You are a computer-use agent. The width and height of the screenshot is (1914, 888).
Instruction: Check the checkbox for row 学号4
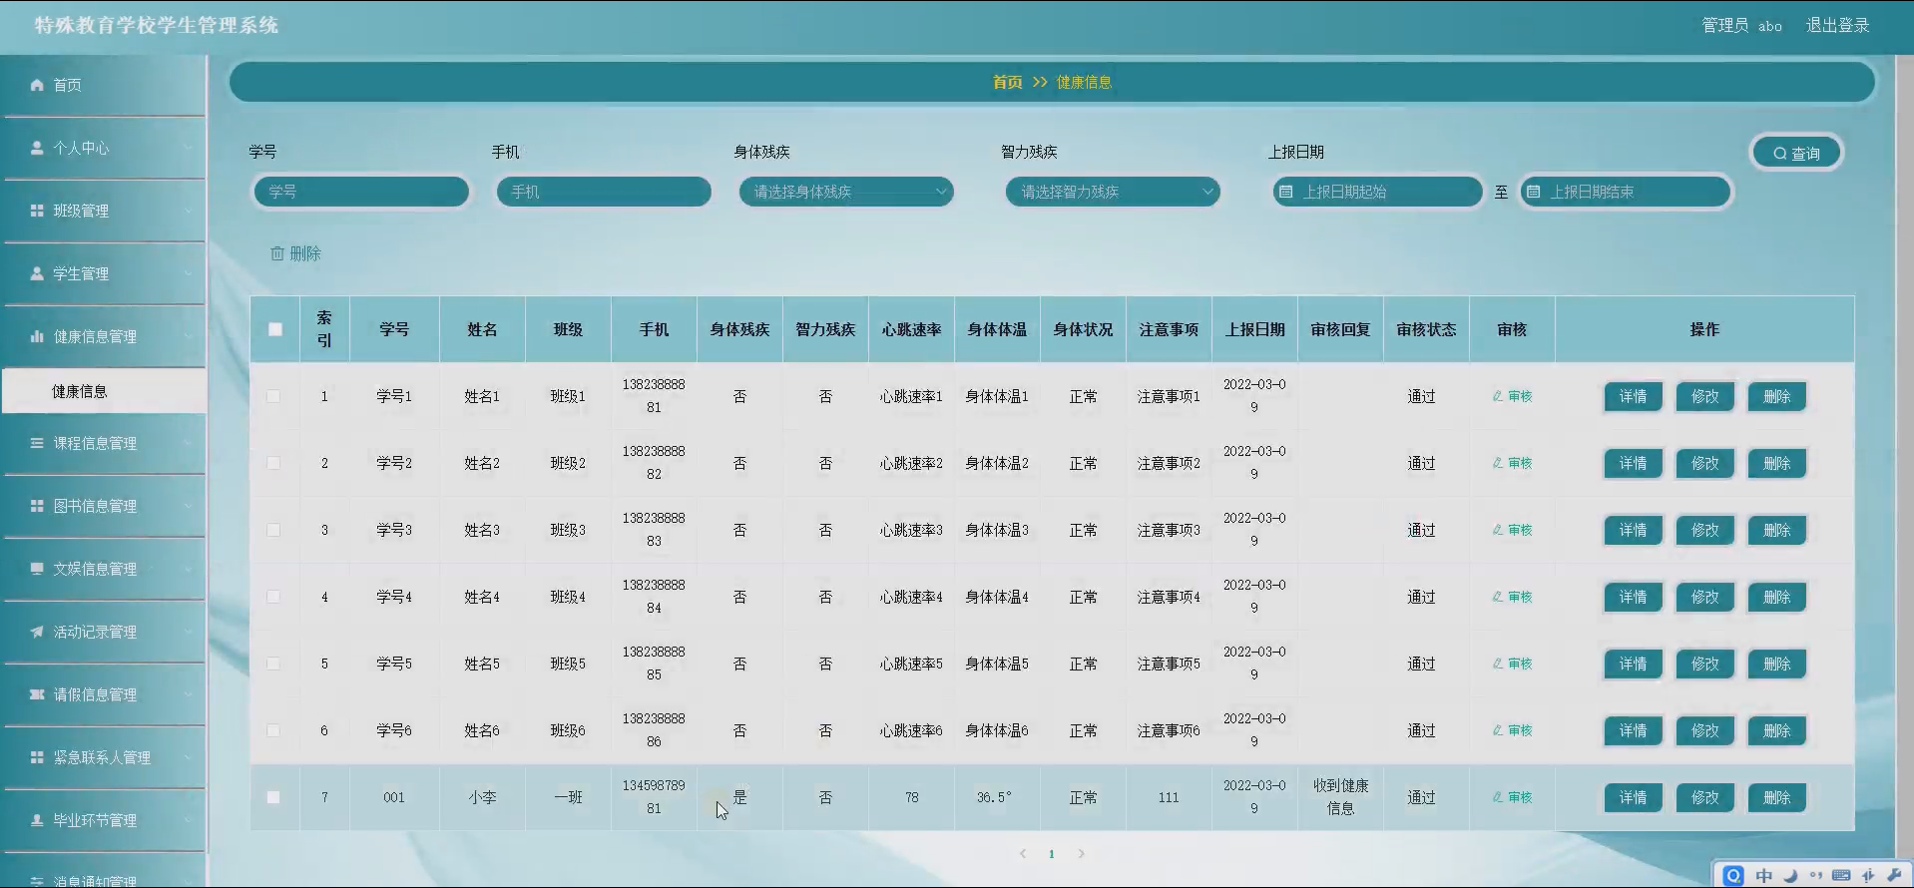[x=273, y=597]
